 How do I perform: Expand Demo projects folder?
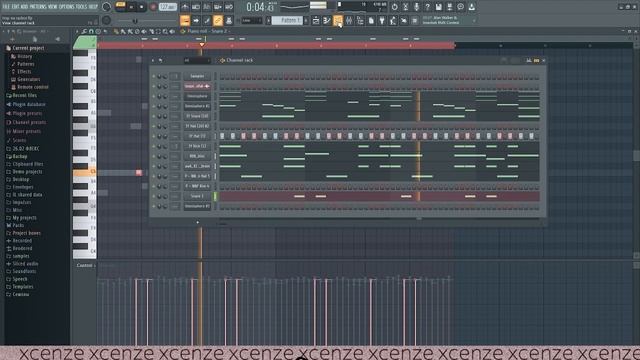pos(24,172)
